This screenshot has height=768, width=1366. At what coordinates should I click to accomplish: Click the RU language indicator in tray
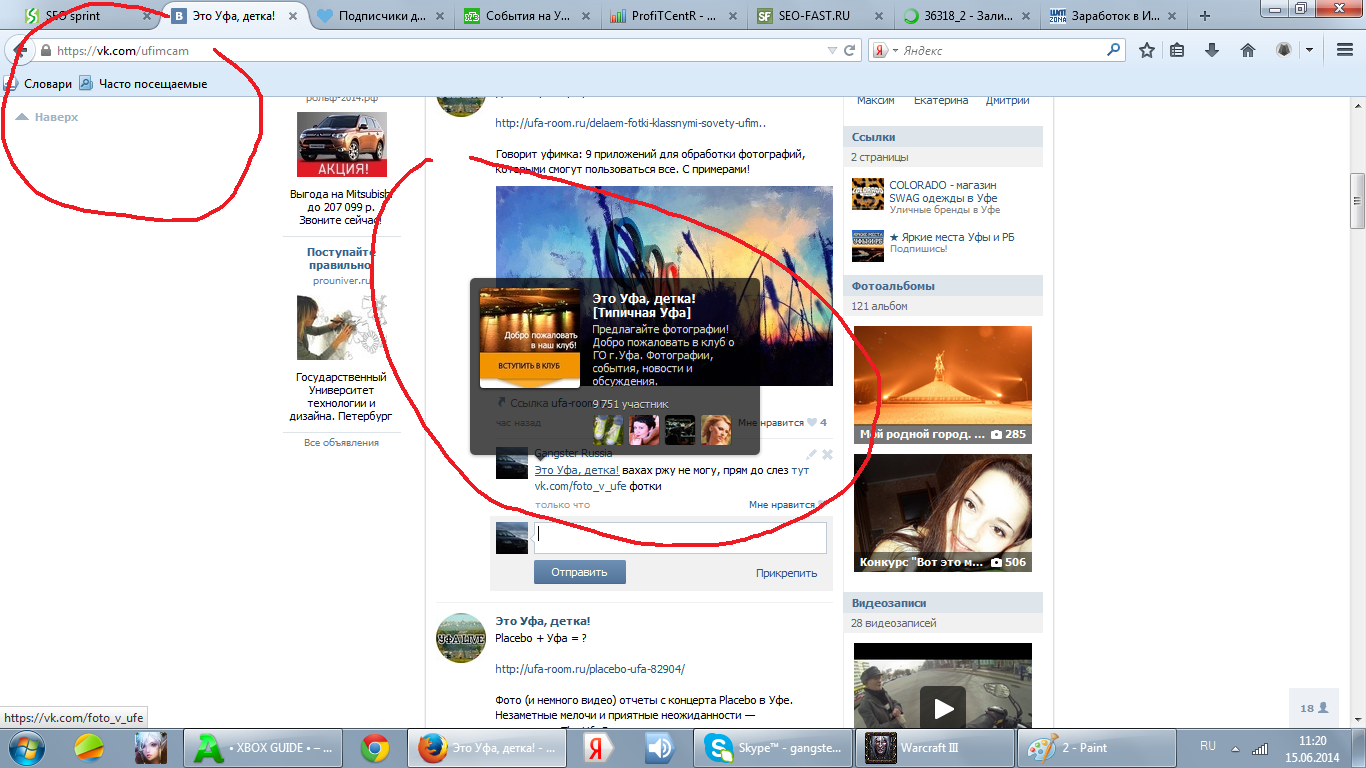tap(1207, 746)
